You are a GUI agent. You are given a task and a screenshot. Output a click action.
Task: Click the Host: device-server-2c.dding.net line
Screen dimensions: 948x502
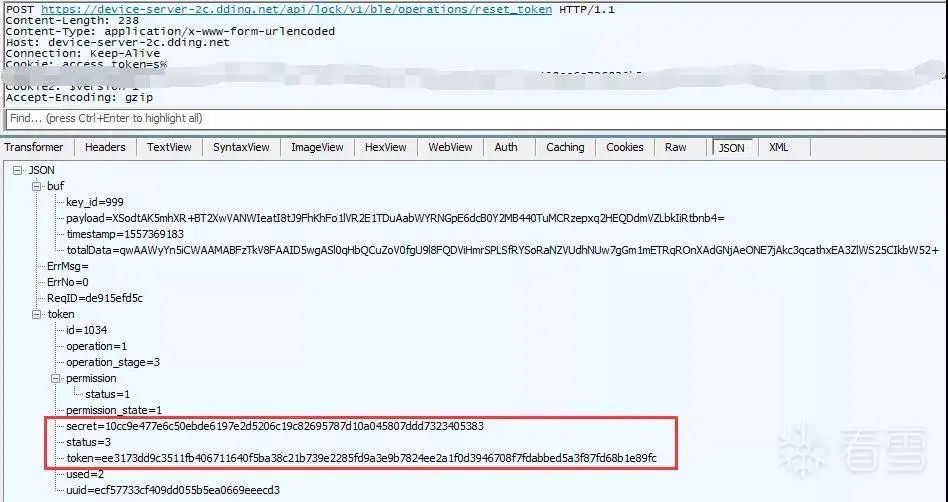118,42
